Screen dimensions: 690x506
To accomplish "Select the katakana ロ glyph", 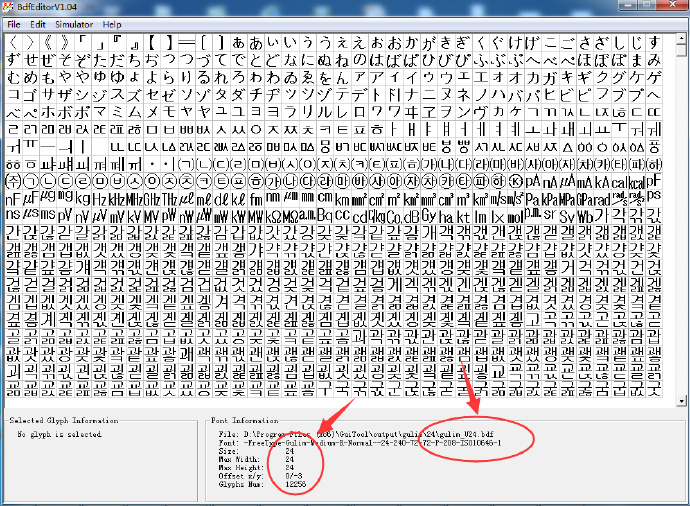I will pos(359,112).
